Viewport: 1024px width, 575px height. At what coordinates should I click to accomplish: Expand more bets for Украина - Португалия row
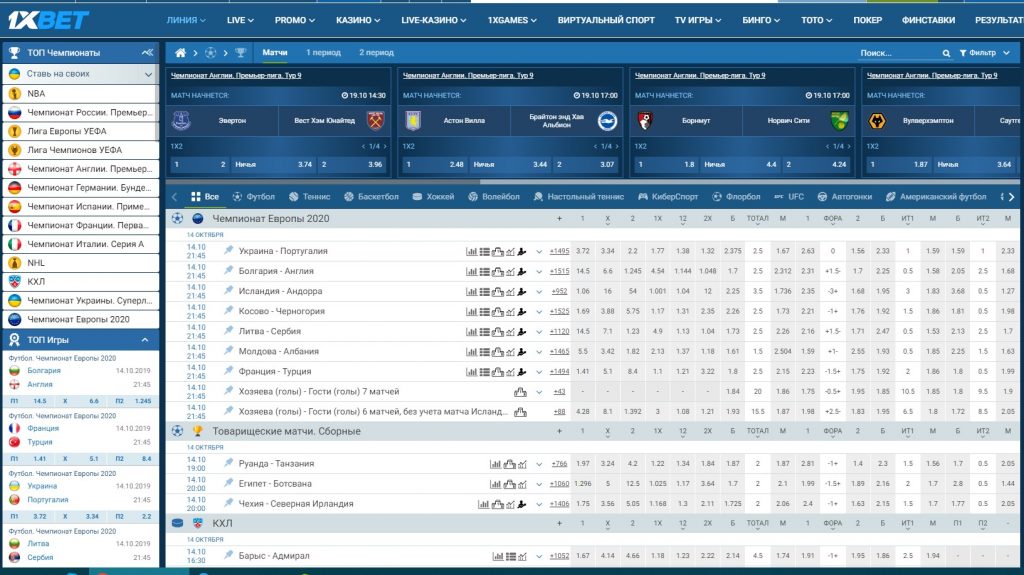539,252
